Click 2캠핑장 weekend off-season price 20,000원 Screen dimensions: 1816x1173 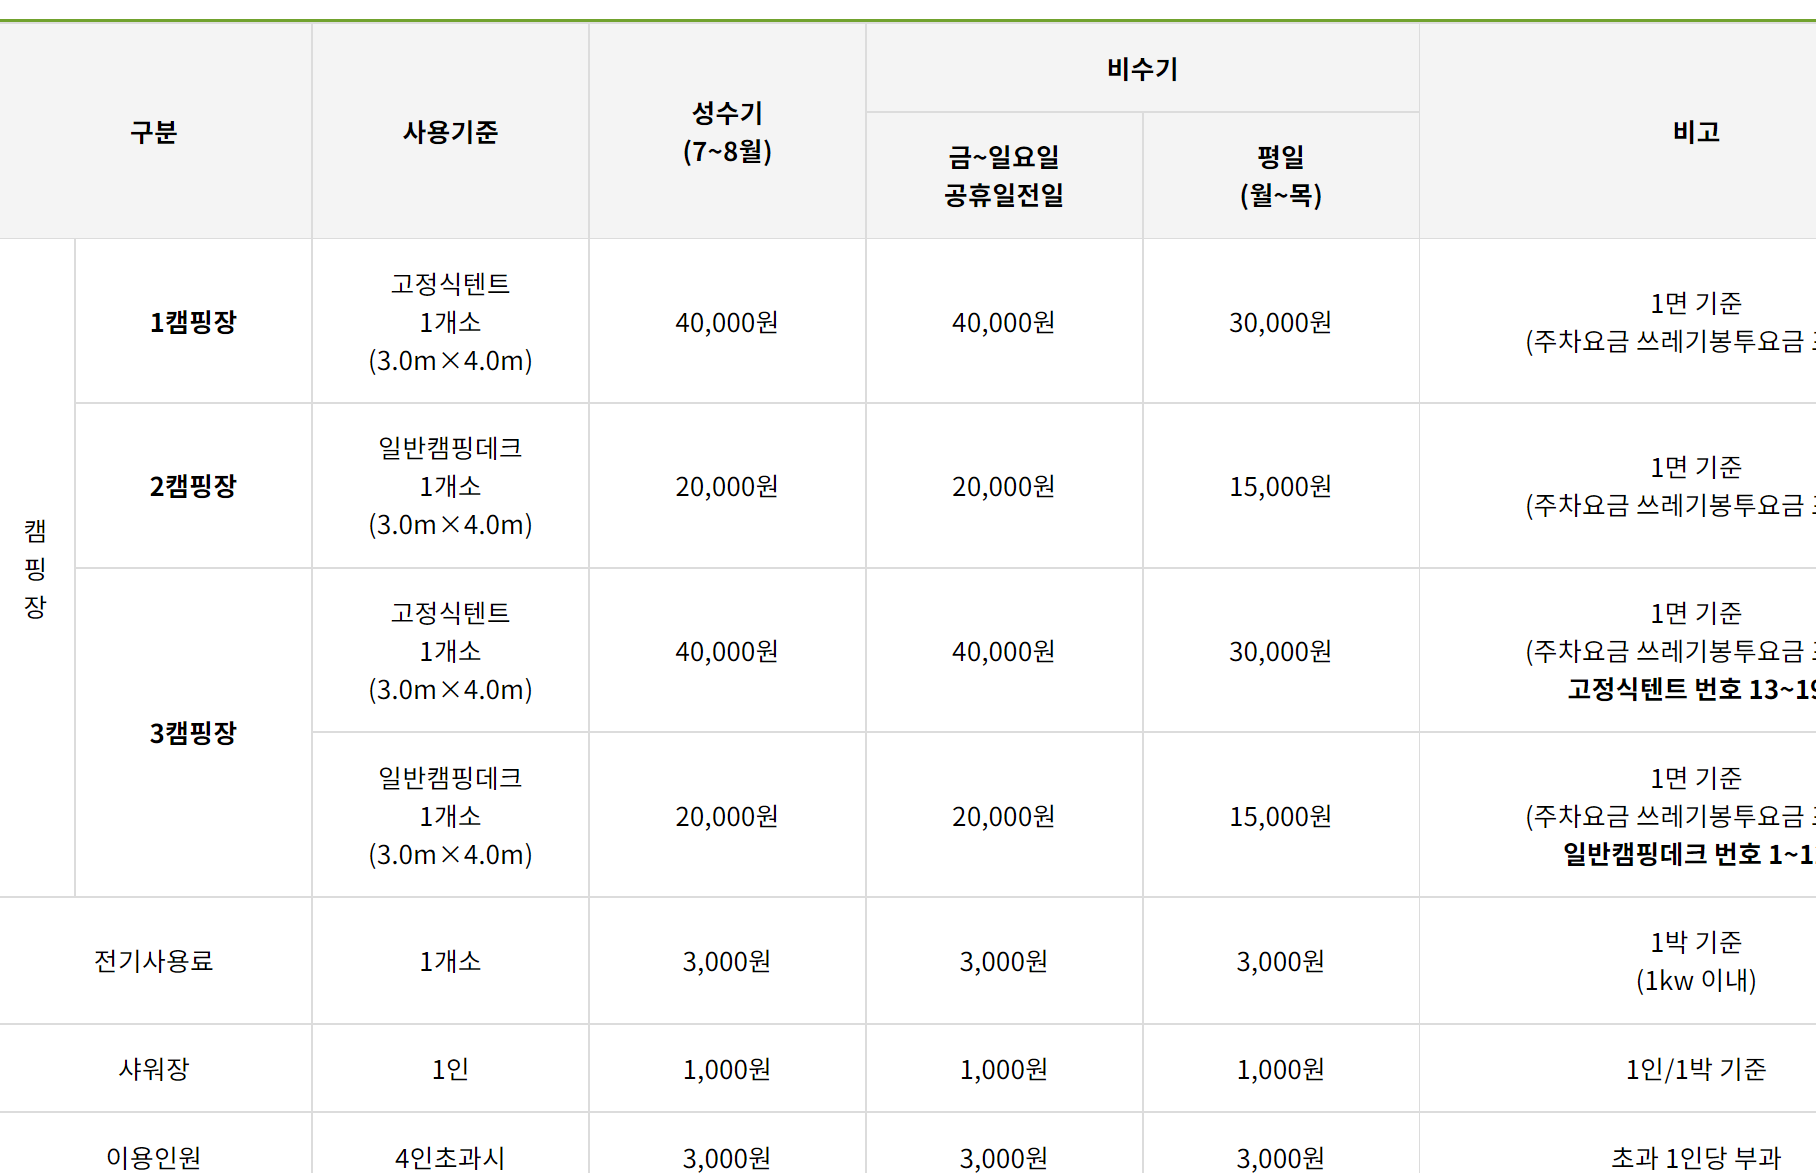click(1004, 486)
